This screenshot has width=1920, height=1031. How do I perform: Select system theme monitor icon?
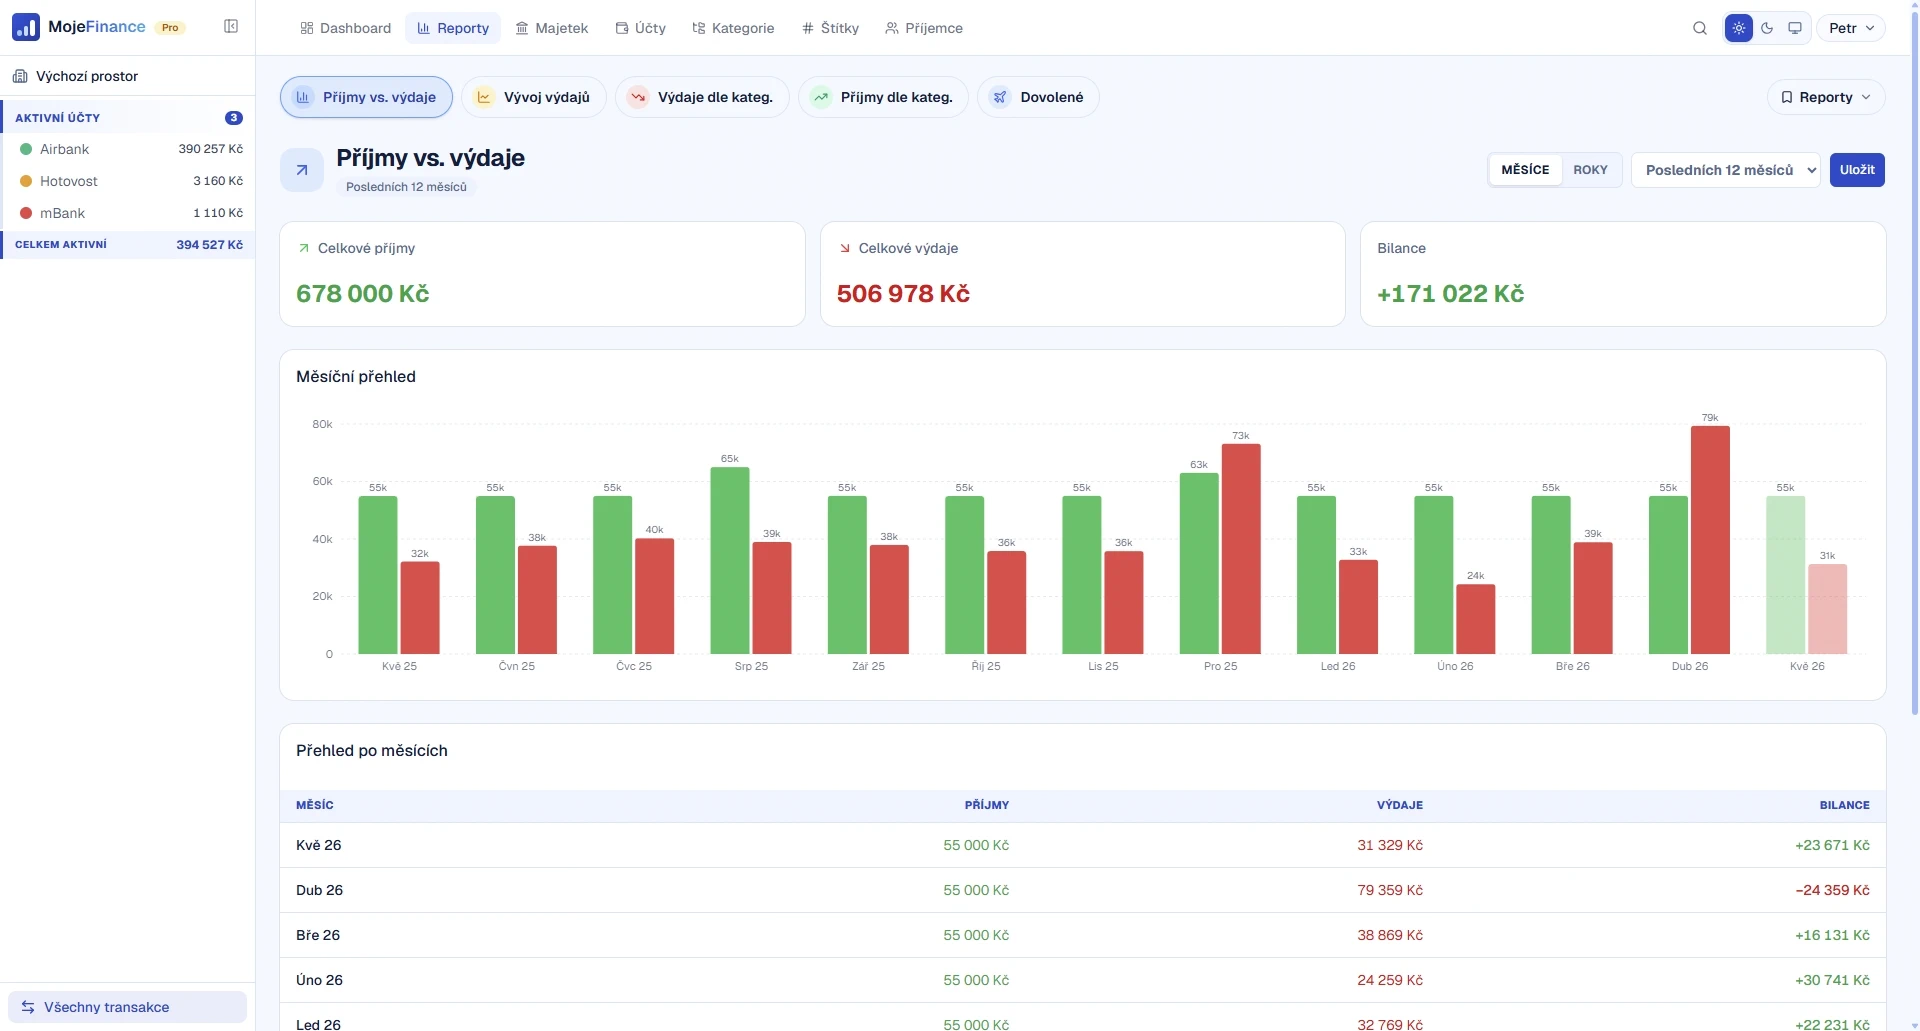click(1795, 28)
